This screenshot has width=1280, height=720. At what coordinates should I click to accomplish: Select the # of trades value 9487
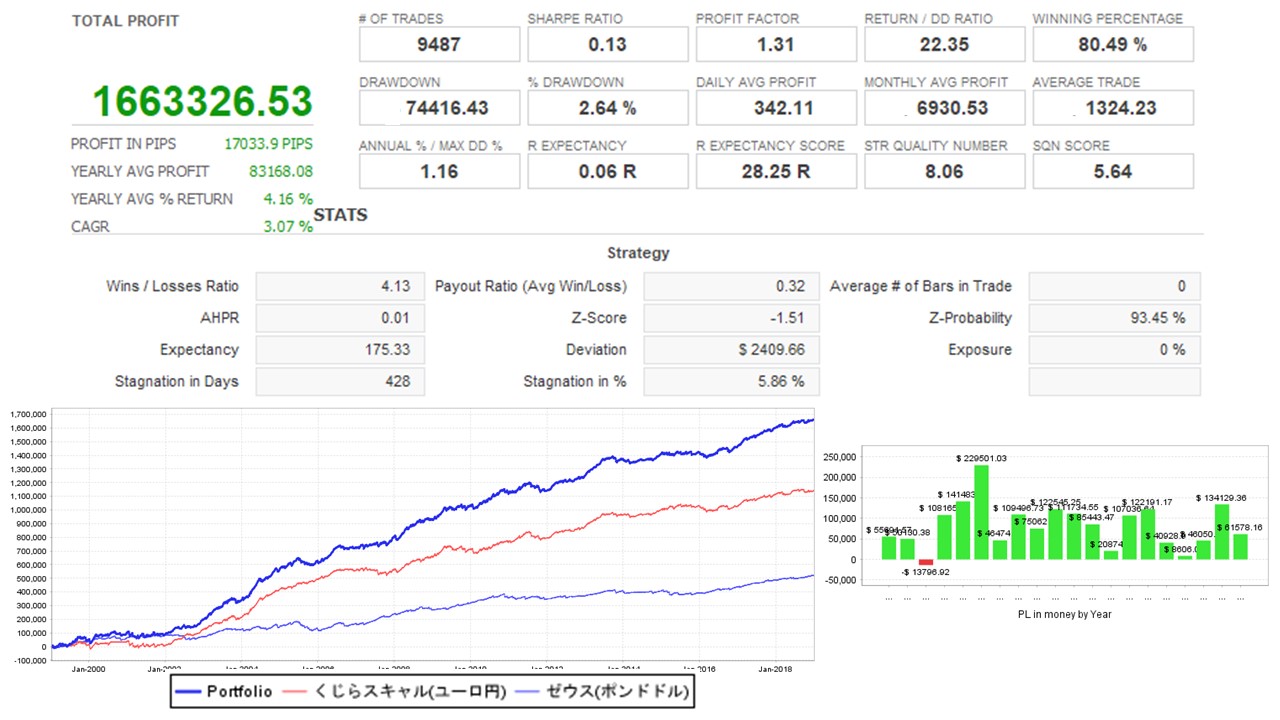439,45
